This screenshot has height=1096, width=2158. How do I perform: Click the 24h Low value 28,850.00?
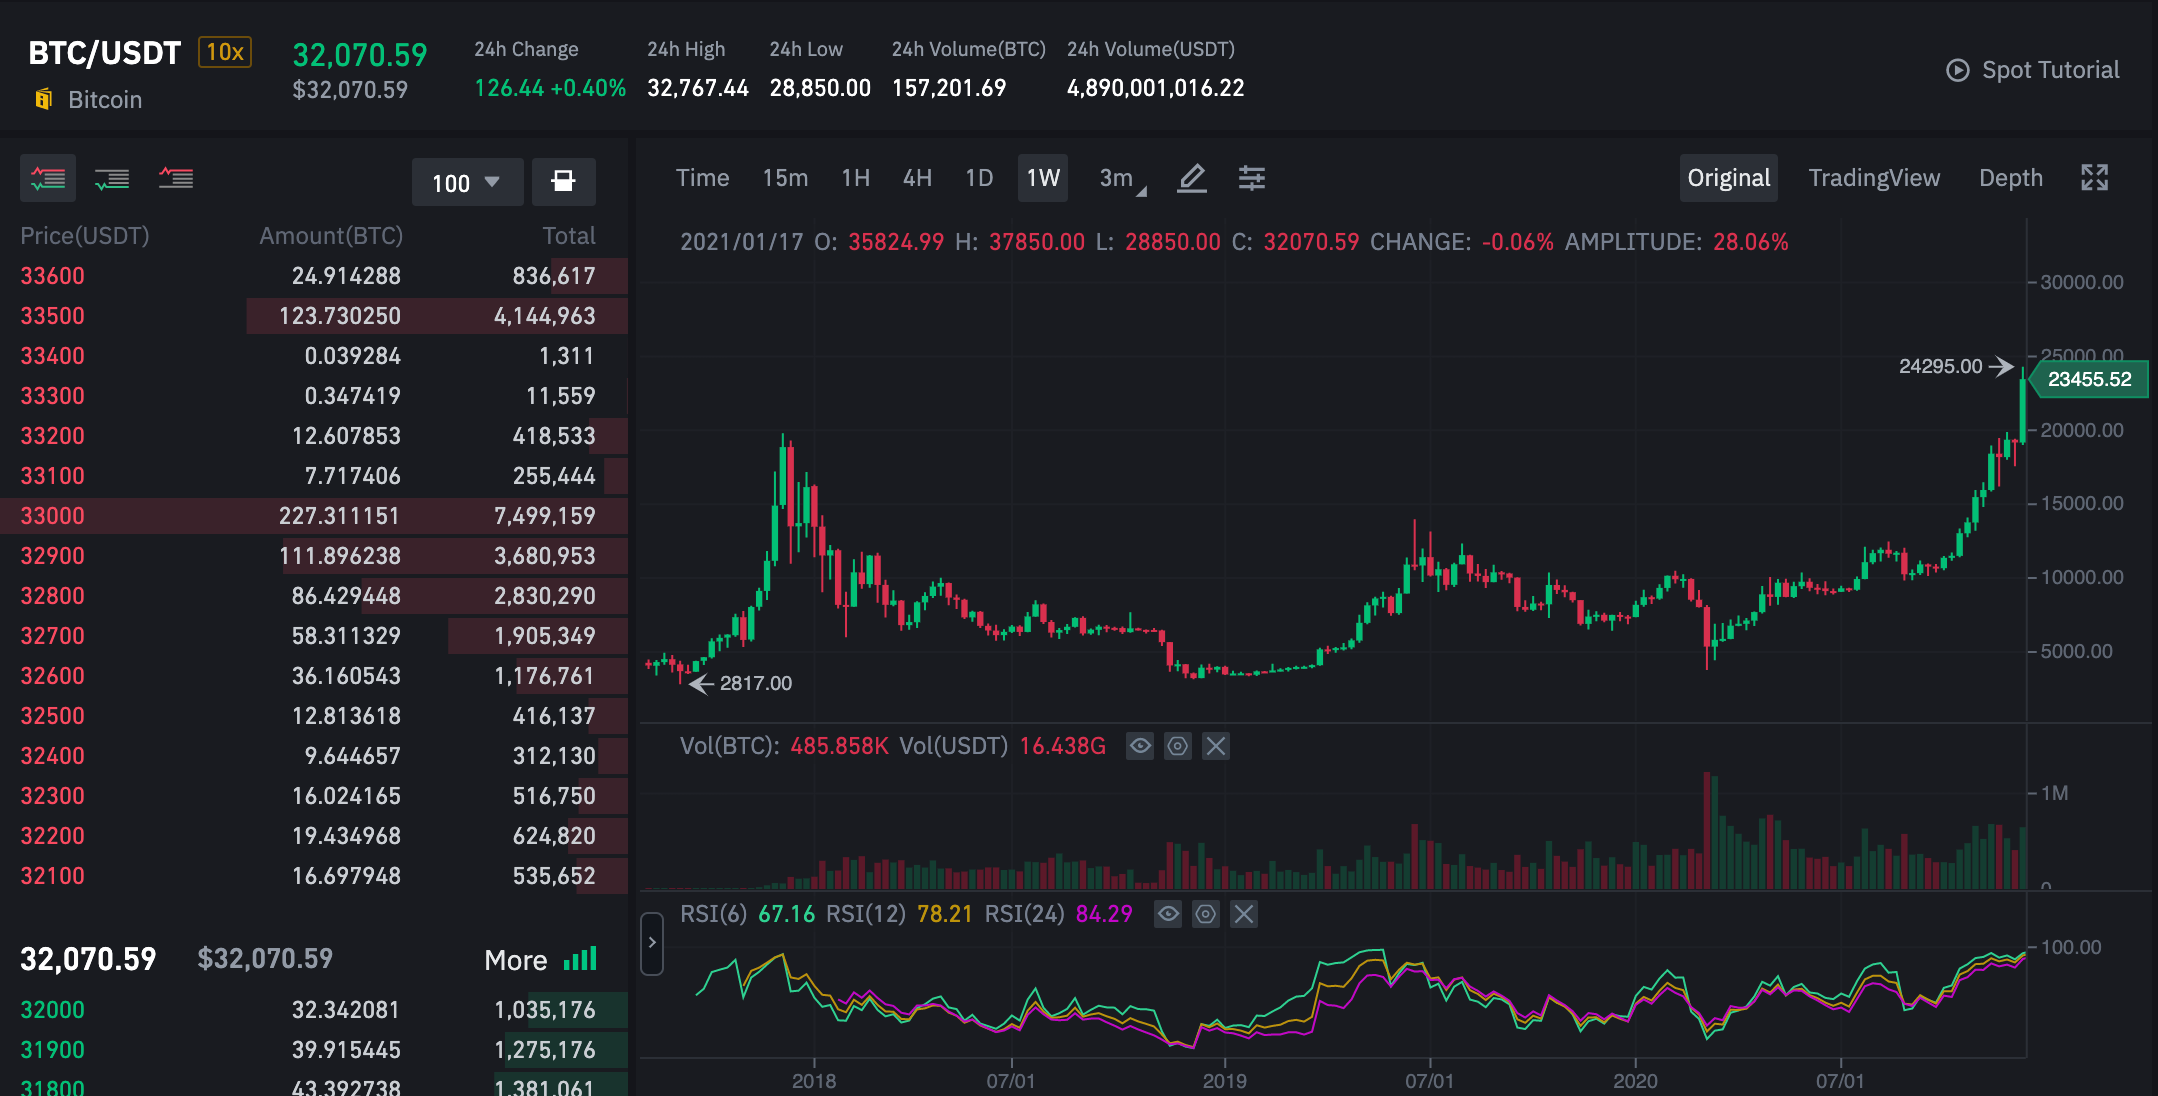[x=820, y=88]
